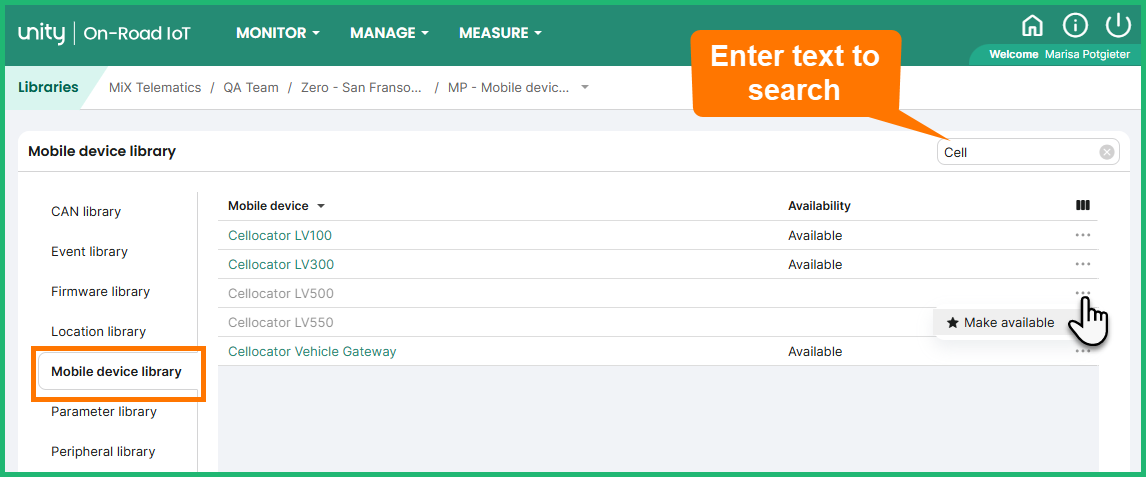Image resolution: width=1146 pixels, height=477 pixels.
Task: Open the Cellocator LV100 link
Action: tap(280, 235)
